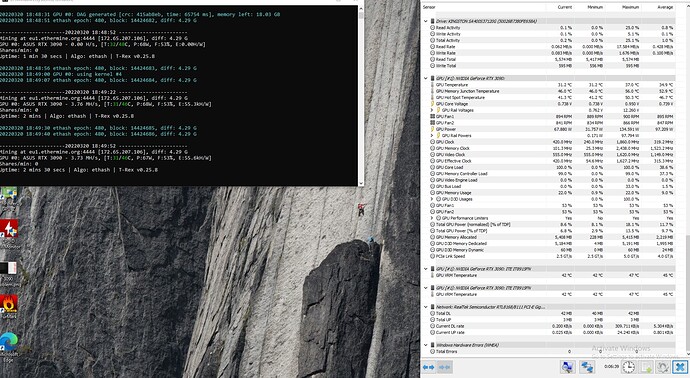Viewport: 690px width, 378px height.
Task: Click the DAG generated line in the console
Action: (x=140, y=15)
